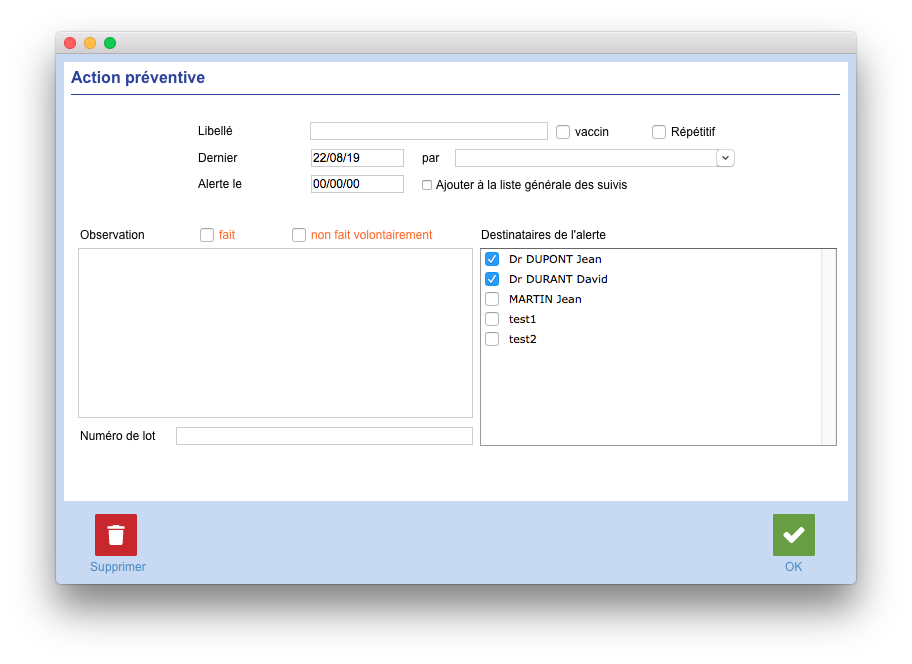Minimize window with yellow button

[90, 43]
